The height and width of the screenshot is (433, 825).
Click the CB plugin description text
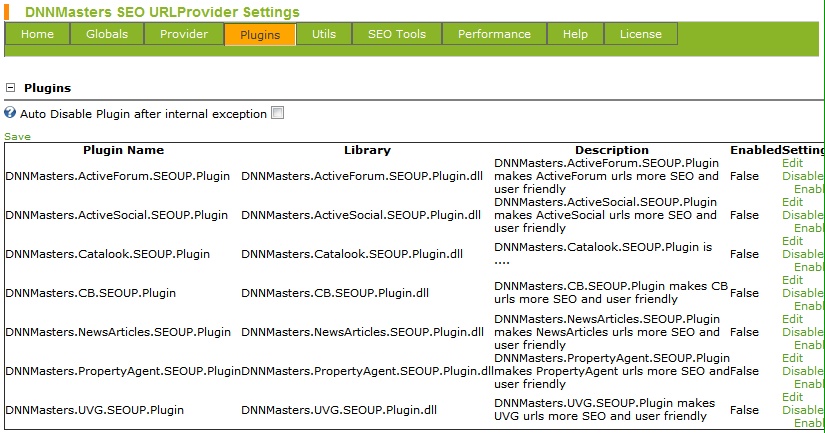tap(611, 293)
